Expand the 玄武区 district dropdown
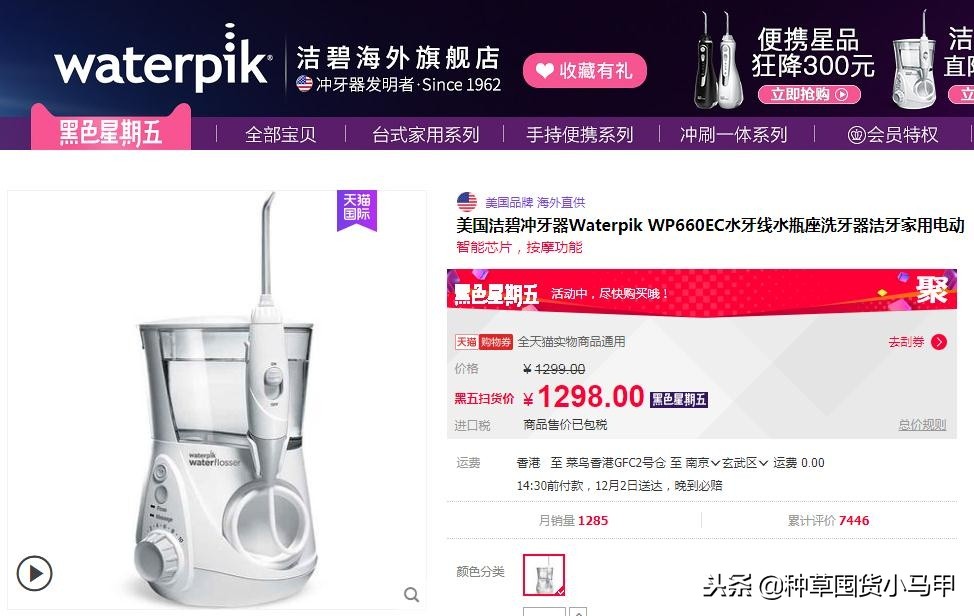 point(745,463)
